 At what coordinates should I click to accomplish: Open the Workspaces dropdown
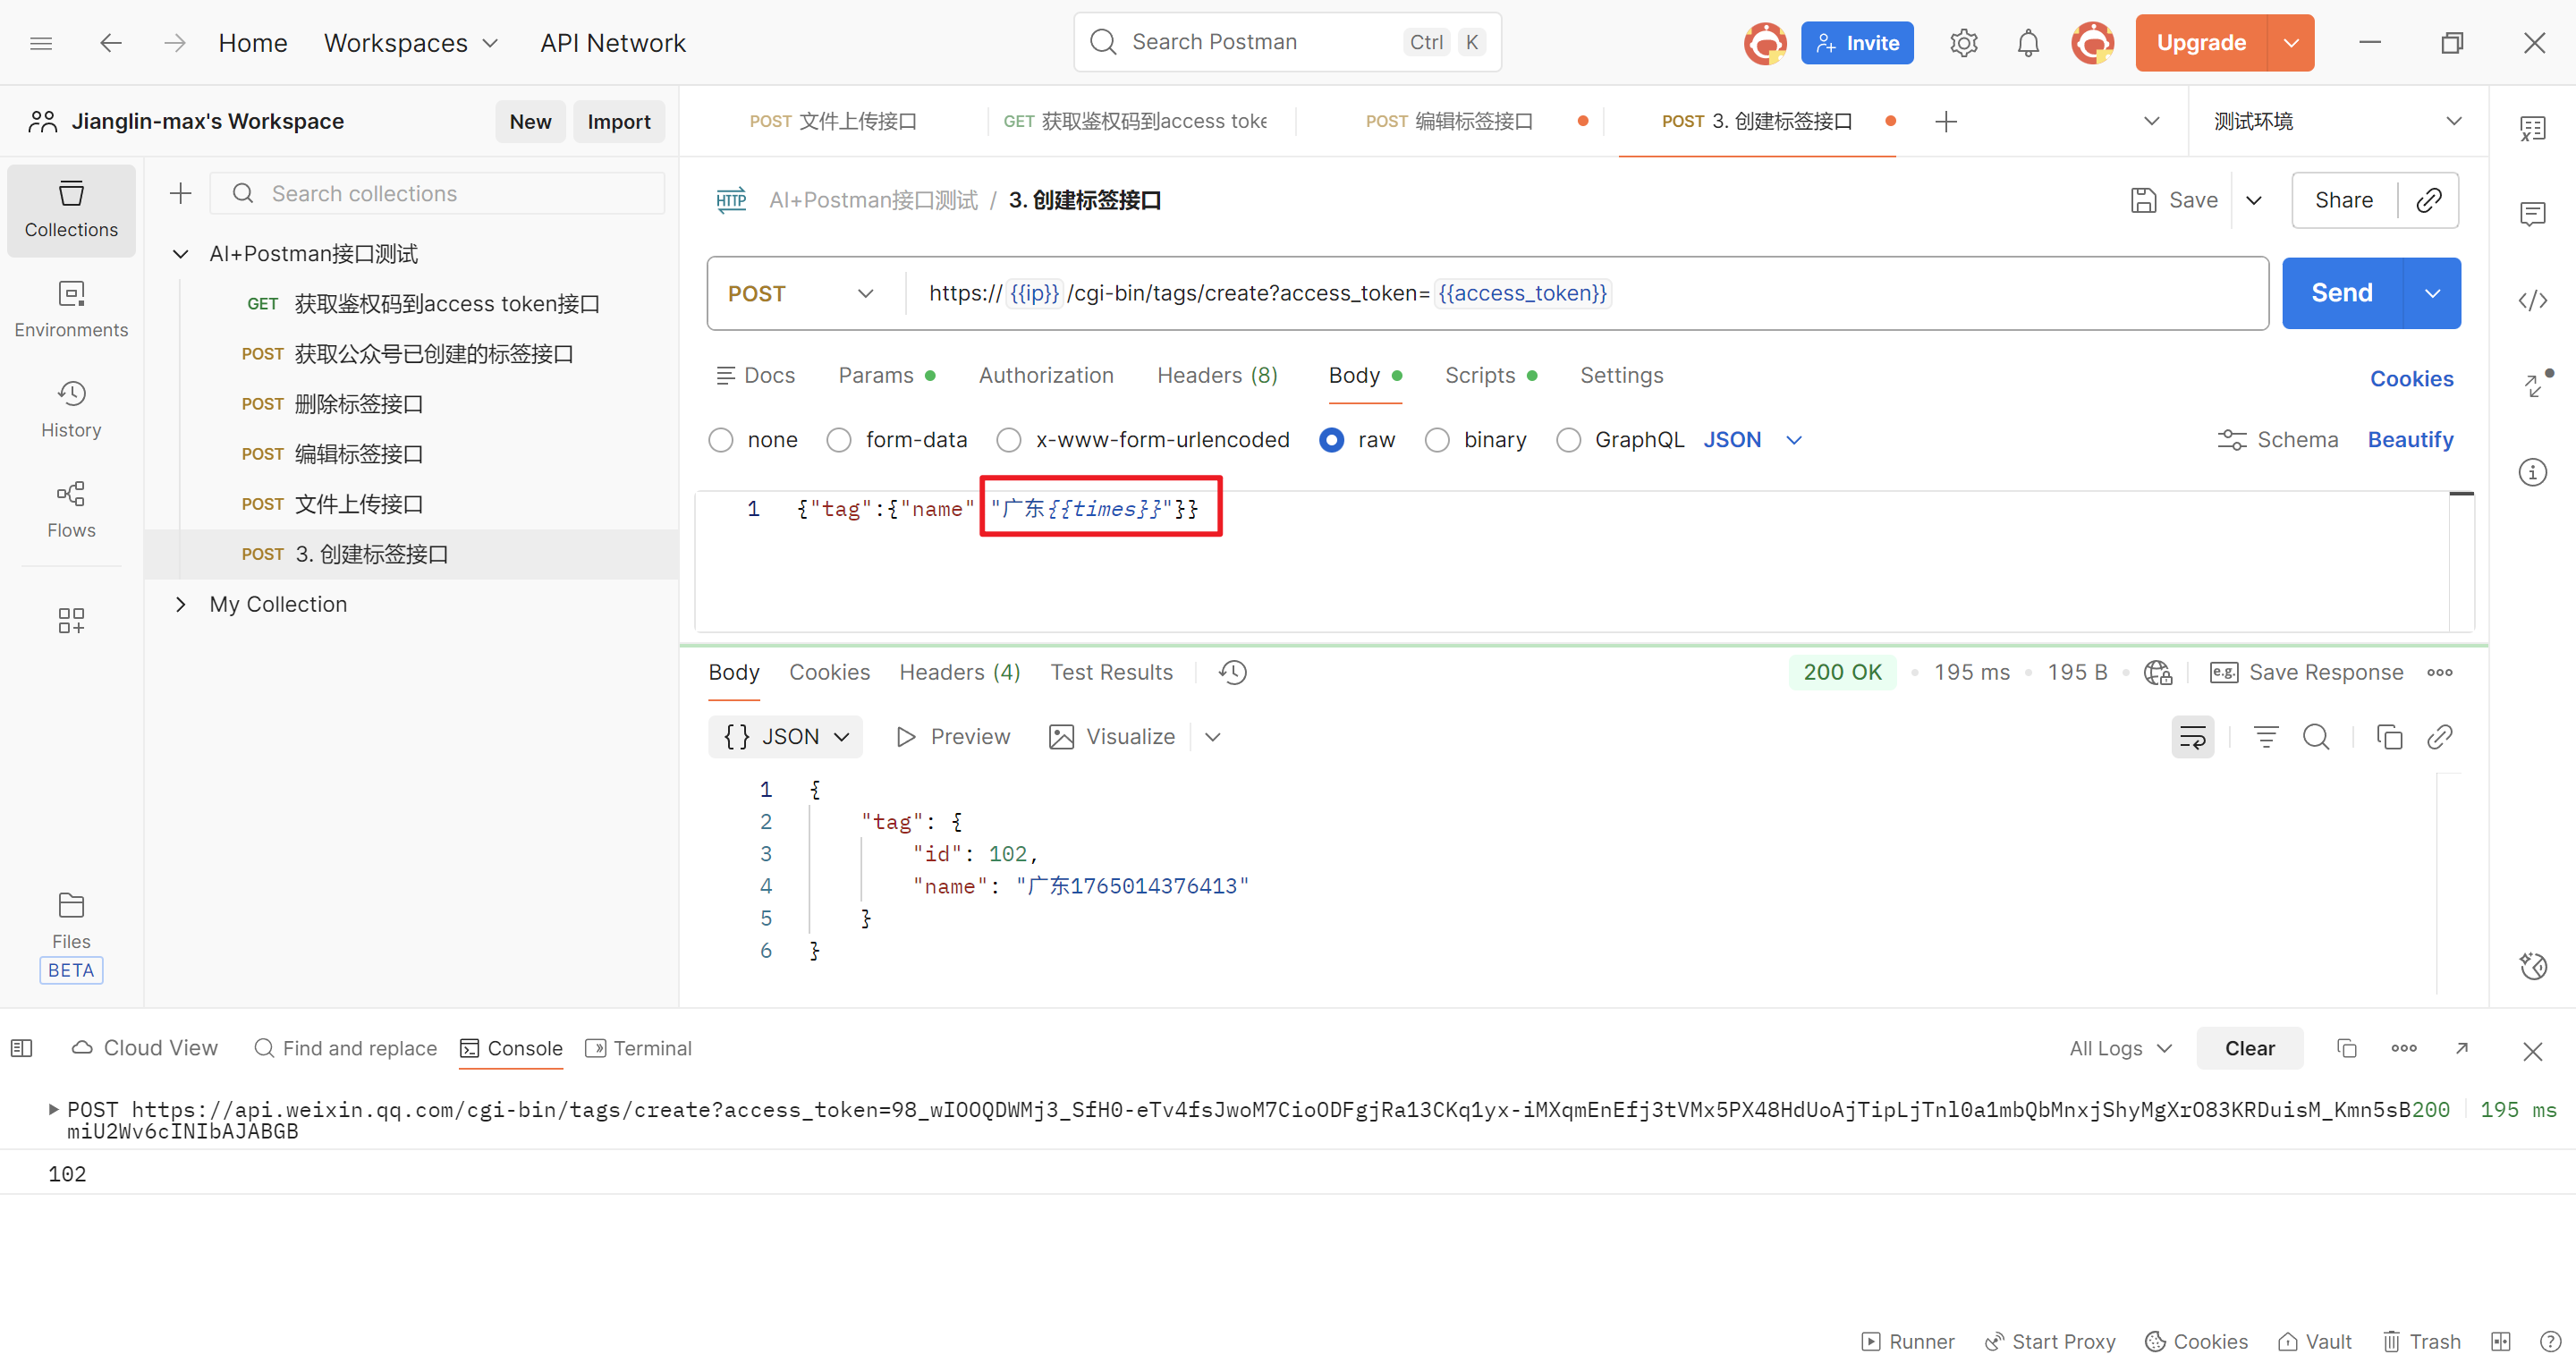pos(410,43)
